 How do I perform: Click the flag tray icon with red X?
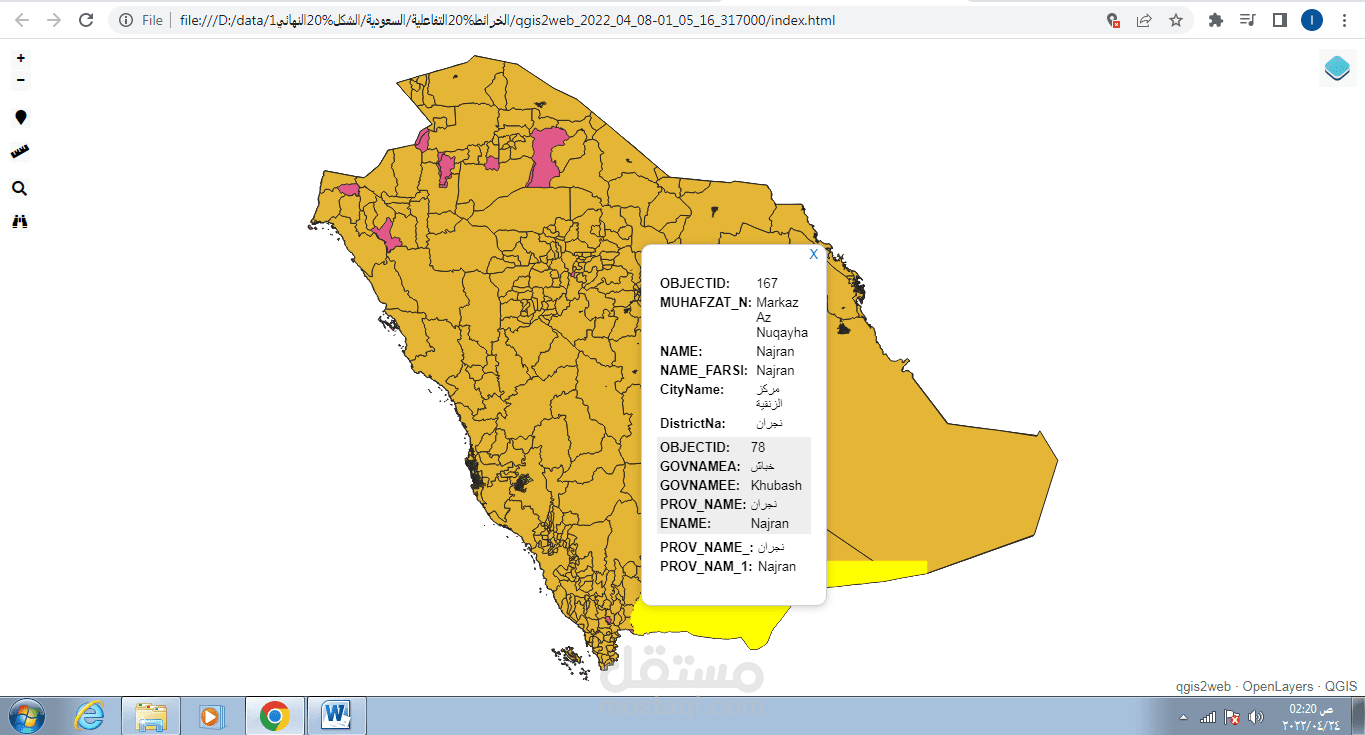(1233, 717)
